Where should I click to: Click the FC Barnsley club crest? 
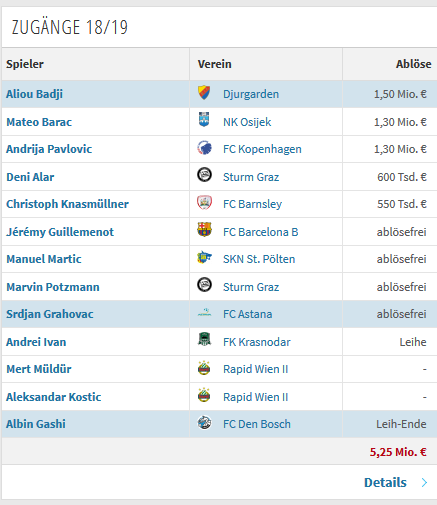point(204,203)
